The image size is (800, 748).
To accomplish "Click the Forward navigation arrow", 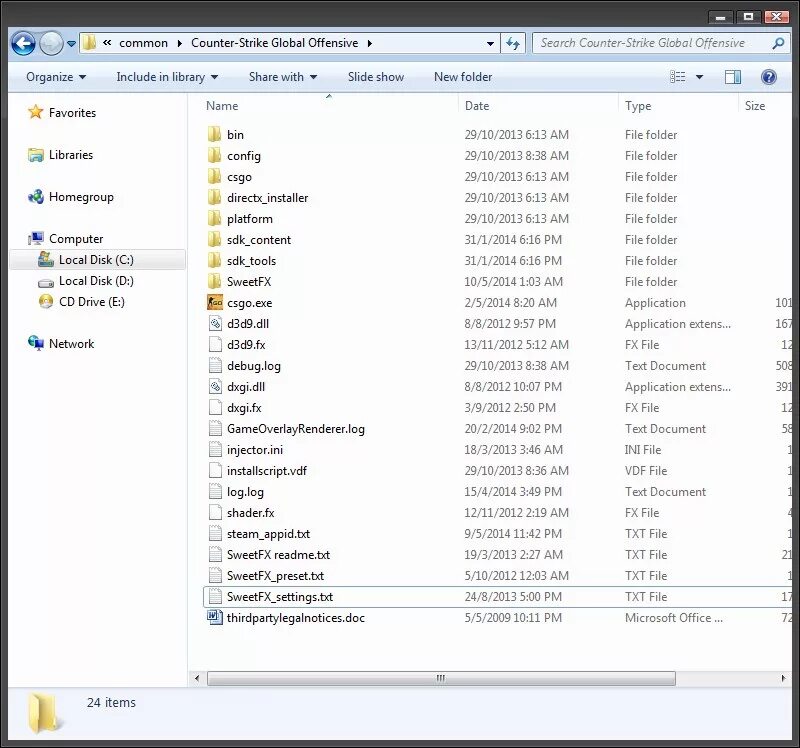I will coord(51,43).
